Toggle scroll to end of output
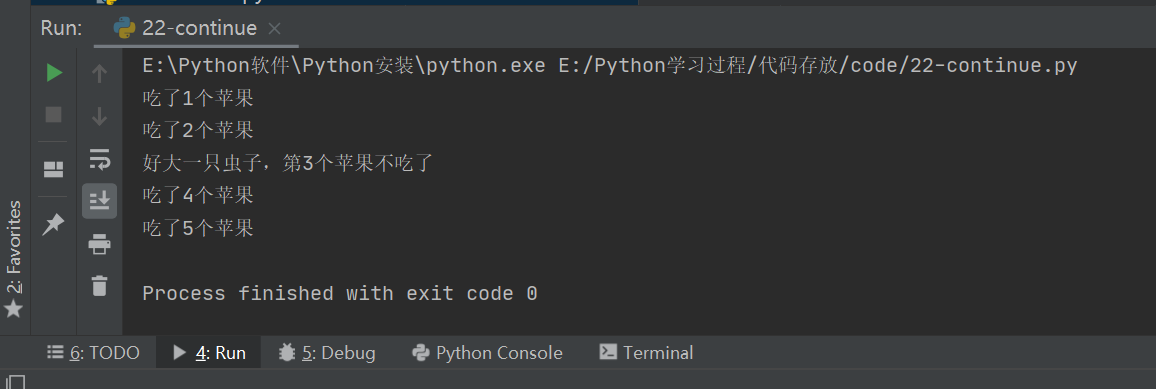 coord(99,200)
